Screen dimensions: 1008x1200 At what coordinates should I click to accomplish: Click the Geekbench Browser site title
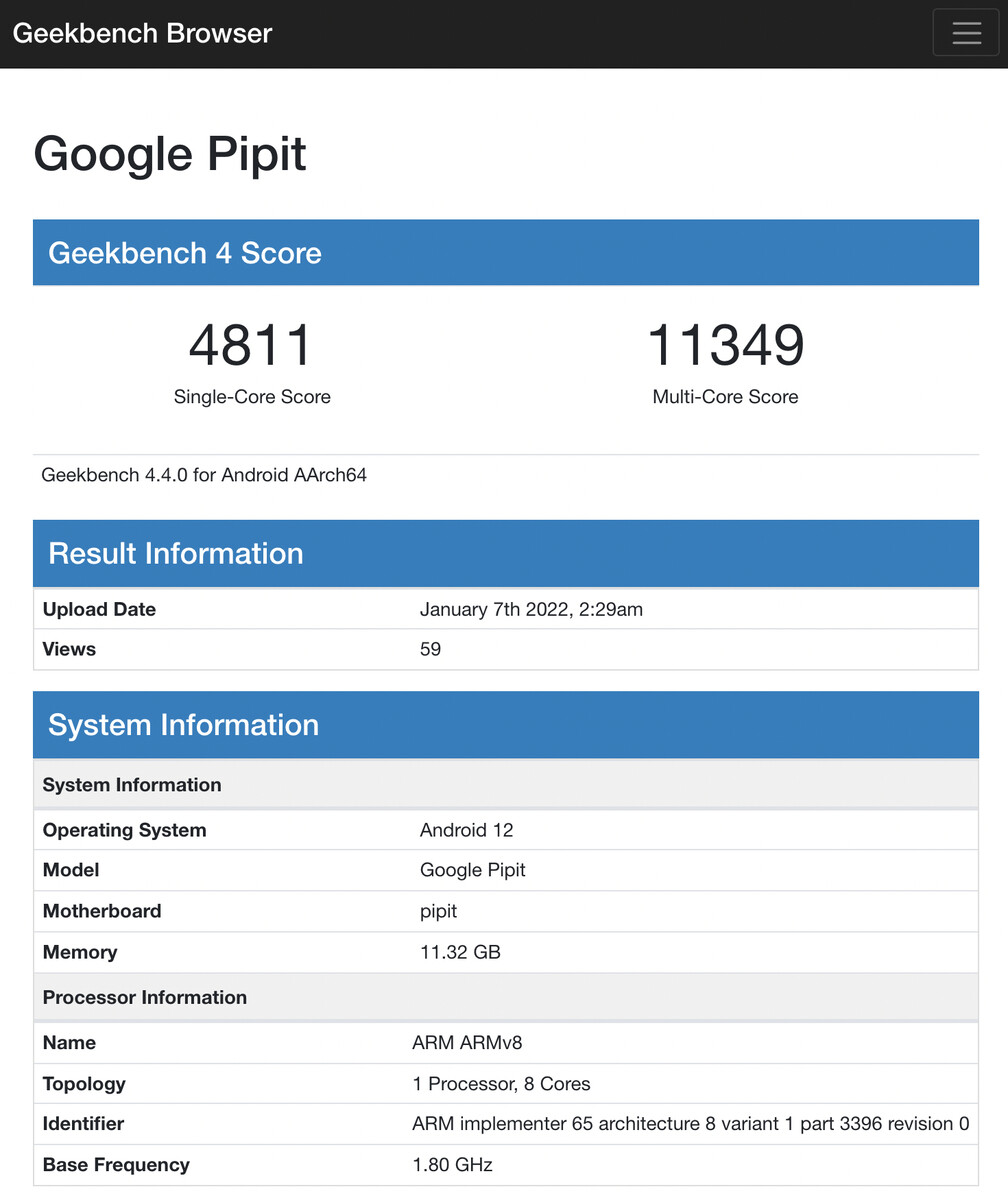(142, 33)
